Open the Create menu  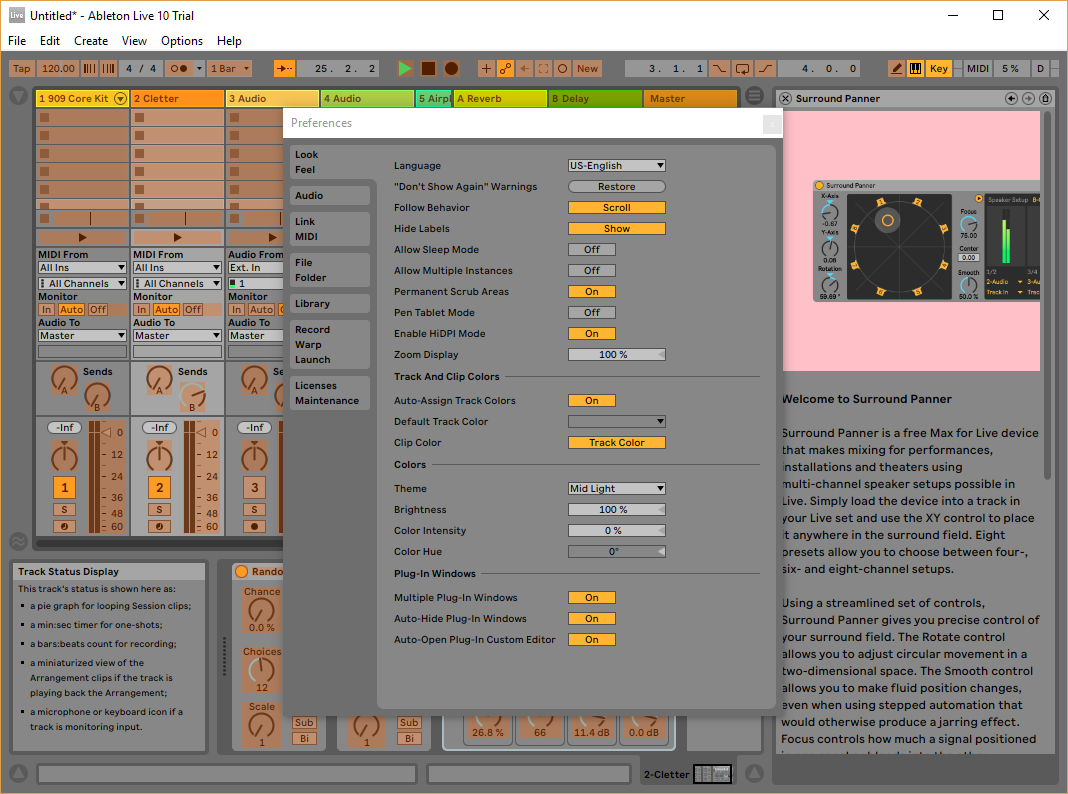(91, 41)
